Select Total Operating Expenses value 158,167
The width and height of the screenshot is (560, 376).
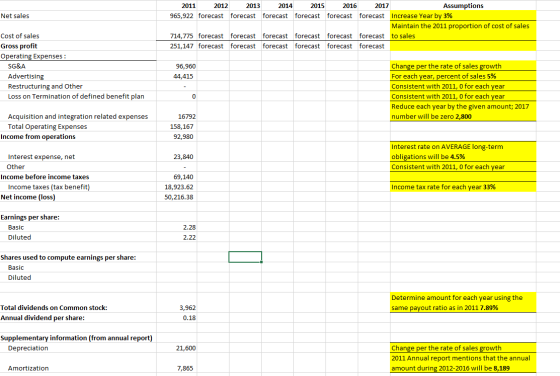tap(181, 126)
